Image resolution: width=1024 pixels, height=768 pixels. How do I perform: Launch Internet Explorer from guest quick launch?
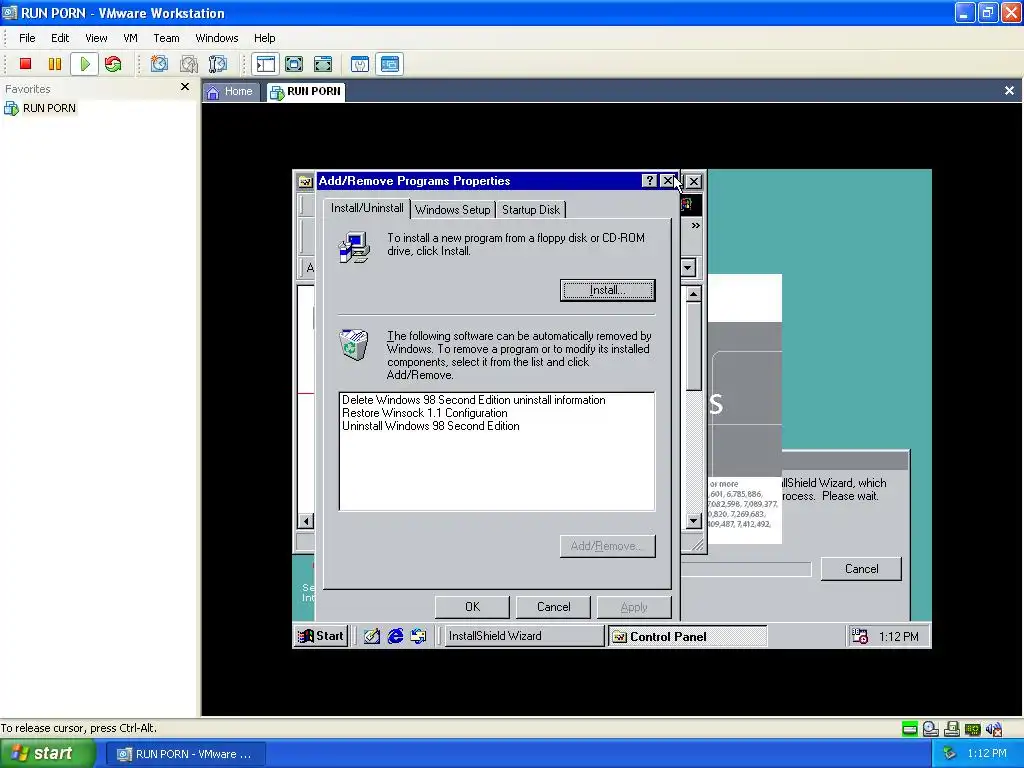click(x=395, y=635)
